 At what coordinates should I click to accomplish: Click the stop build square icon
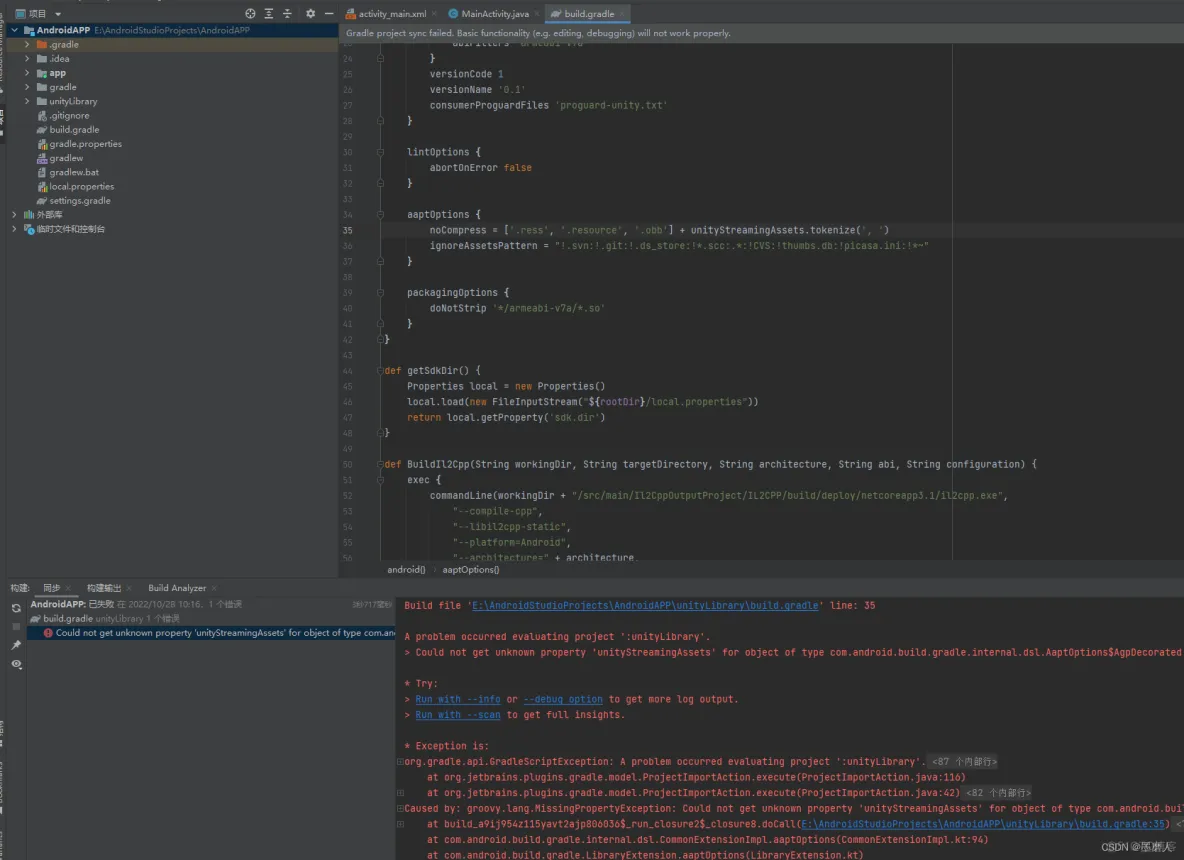click(16, 627)
